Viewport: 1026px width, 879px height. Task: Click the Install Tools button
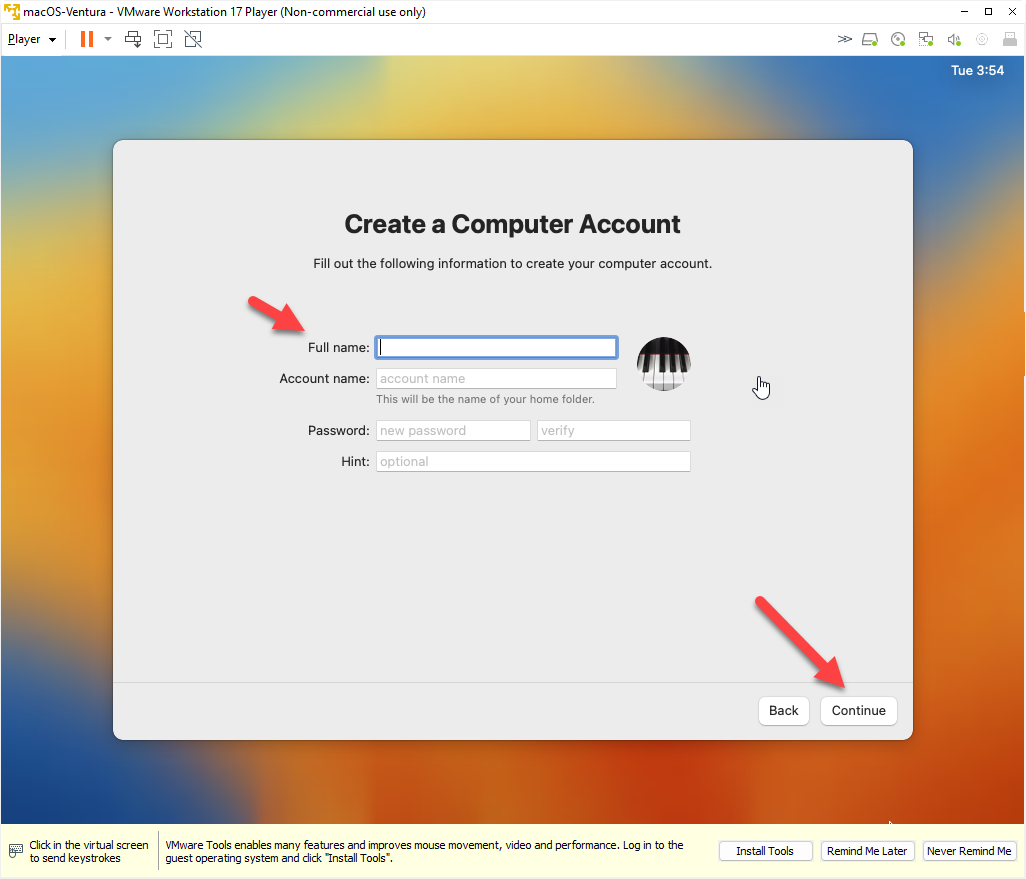(765, 851)
